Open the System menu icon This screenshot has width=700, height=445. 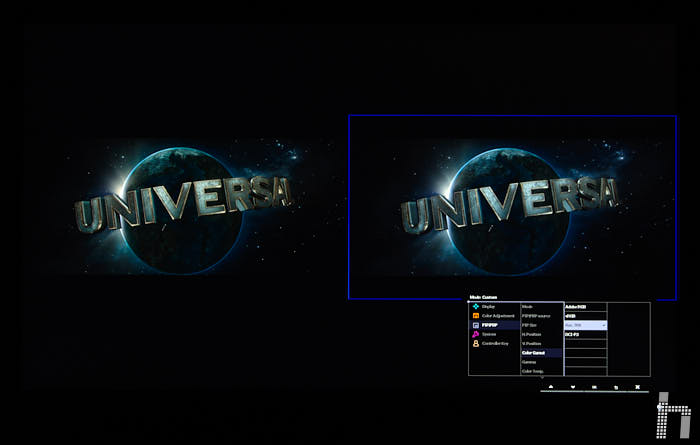click(x=476, y=334)
